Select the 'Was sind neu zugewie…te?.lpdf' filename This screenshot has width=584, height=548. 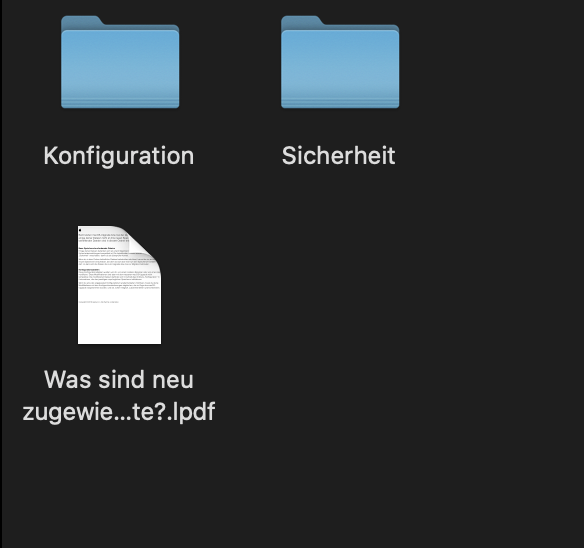(x=119, y=396)
